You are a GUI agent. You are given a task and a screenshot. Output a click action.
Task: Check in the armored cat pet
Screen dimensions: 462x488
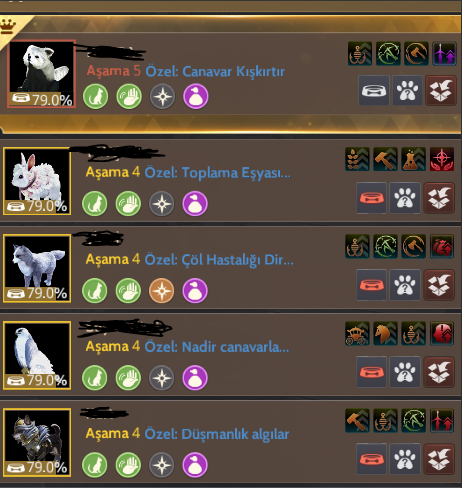tap(439, 459)
